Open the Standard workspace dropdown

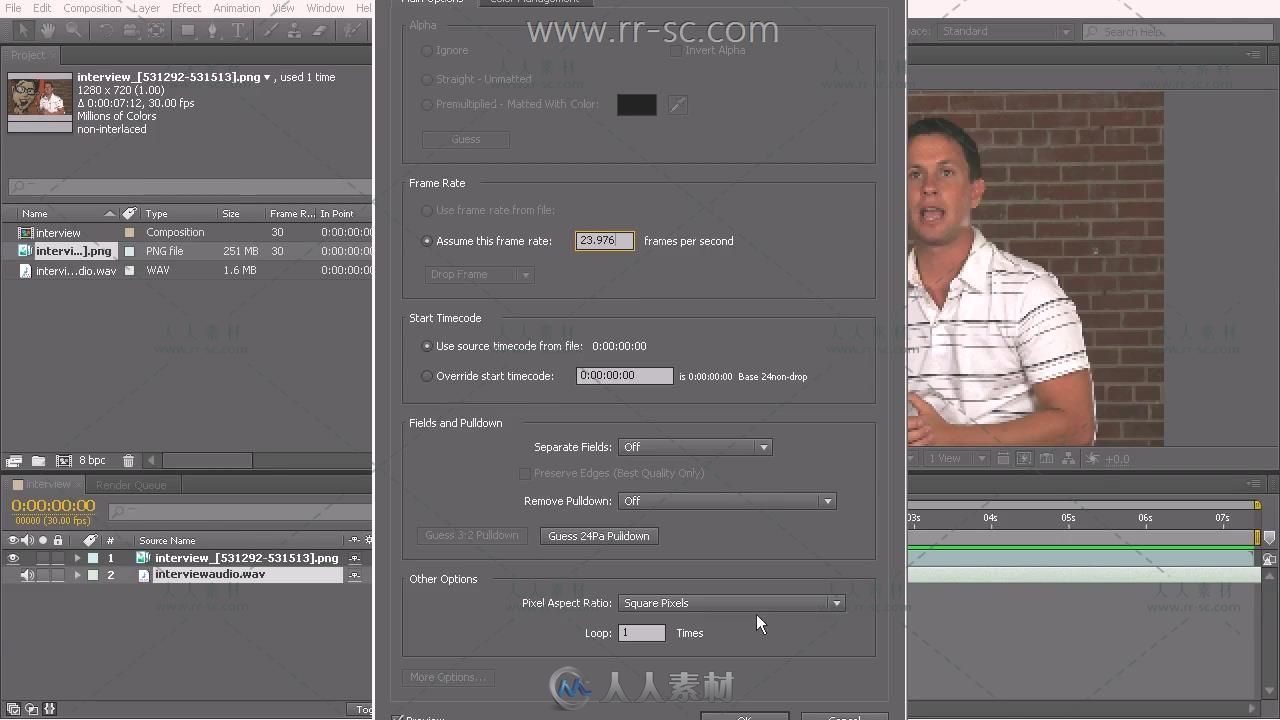click(x=1005, y=31)
